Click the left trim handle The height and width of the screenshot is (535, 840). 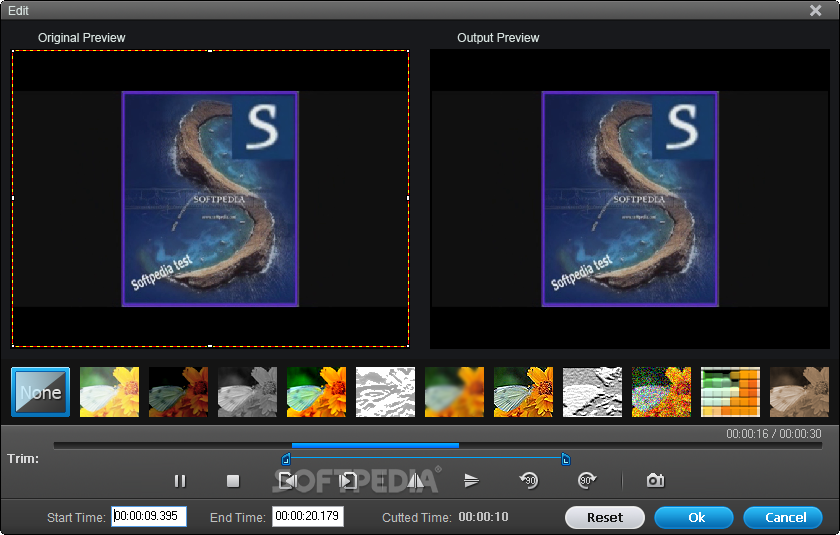pyautogui.click(x=286, y=459)
